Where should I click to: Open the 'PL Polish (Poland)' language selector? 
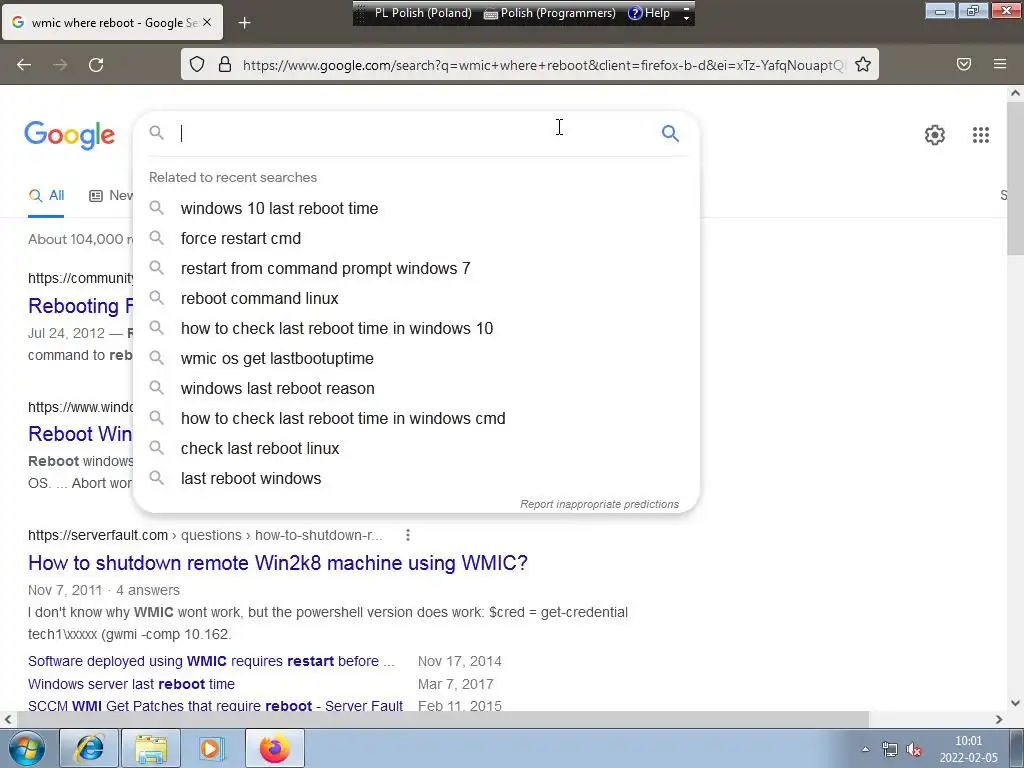[423, 13]
